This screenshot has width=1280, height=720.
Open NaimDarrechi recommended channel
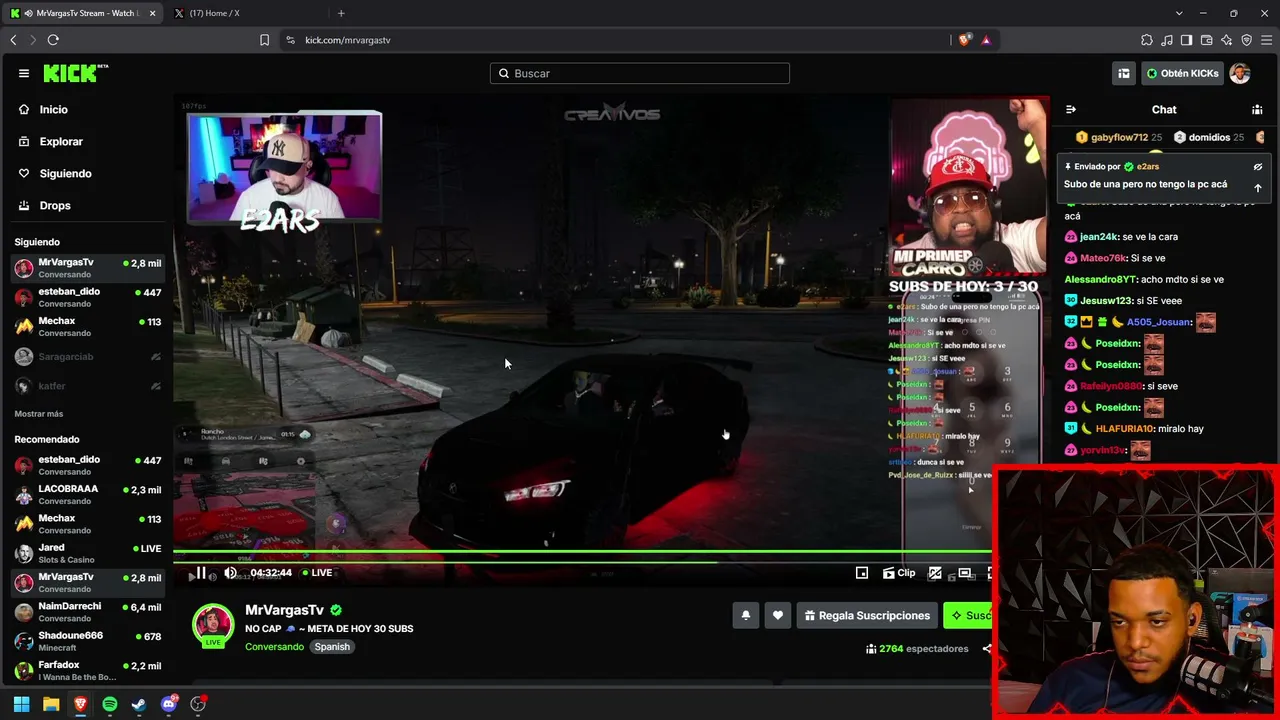pos(88,612)
